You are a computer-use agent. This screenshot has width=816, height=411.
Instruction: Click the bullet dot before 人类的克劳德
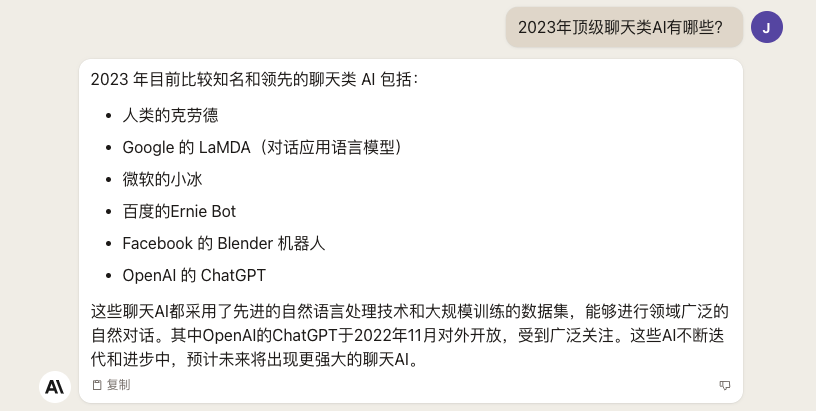(x=108, y=115)
